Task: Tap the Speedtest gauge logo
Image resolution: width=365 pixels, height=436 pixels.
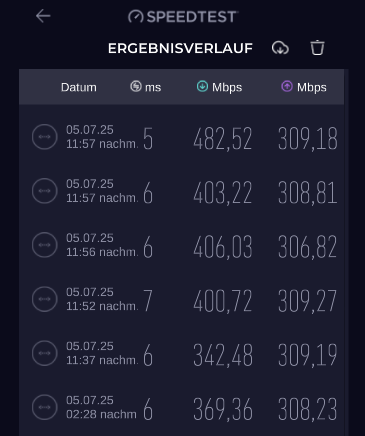Action: [136, 16]
